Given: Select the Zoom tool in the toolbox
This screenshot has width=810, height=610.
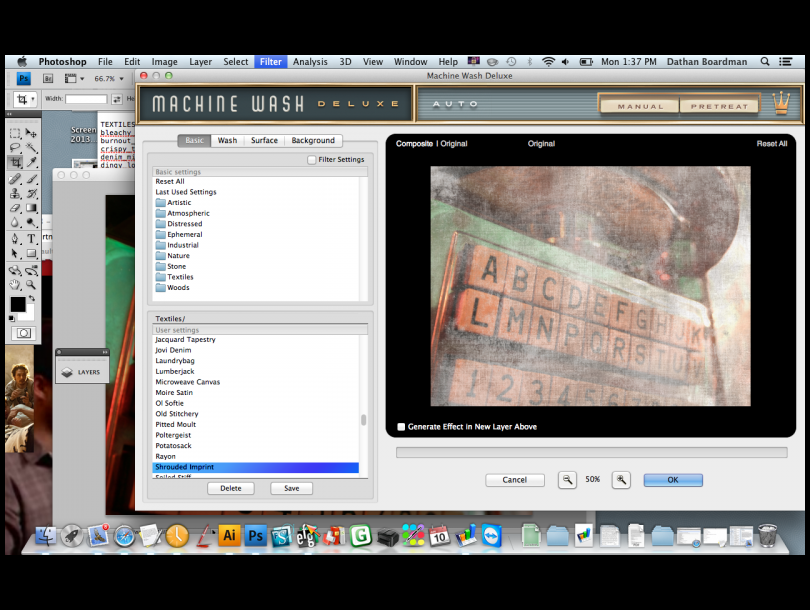Looking at the screenshot, I should tap(31, 285).
